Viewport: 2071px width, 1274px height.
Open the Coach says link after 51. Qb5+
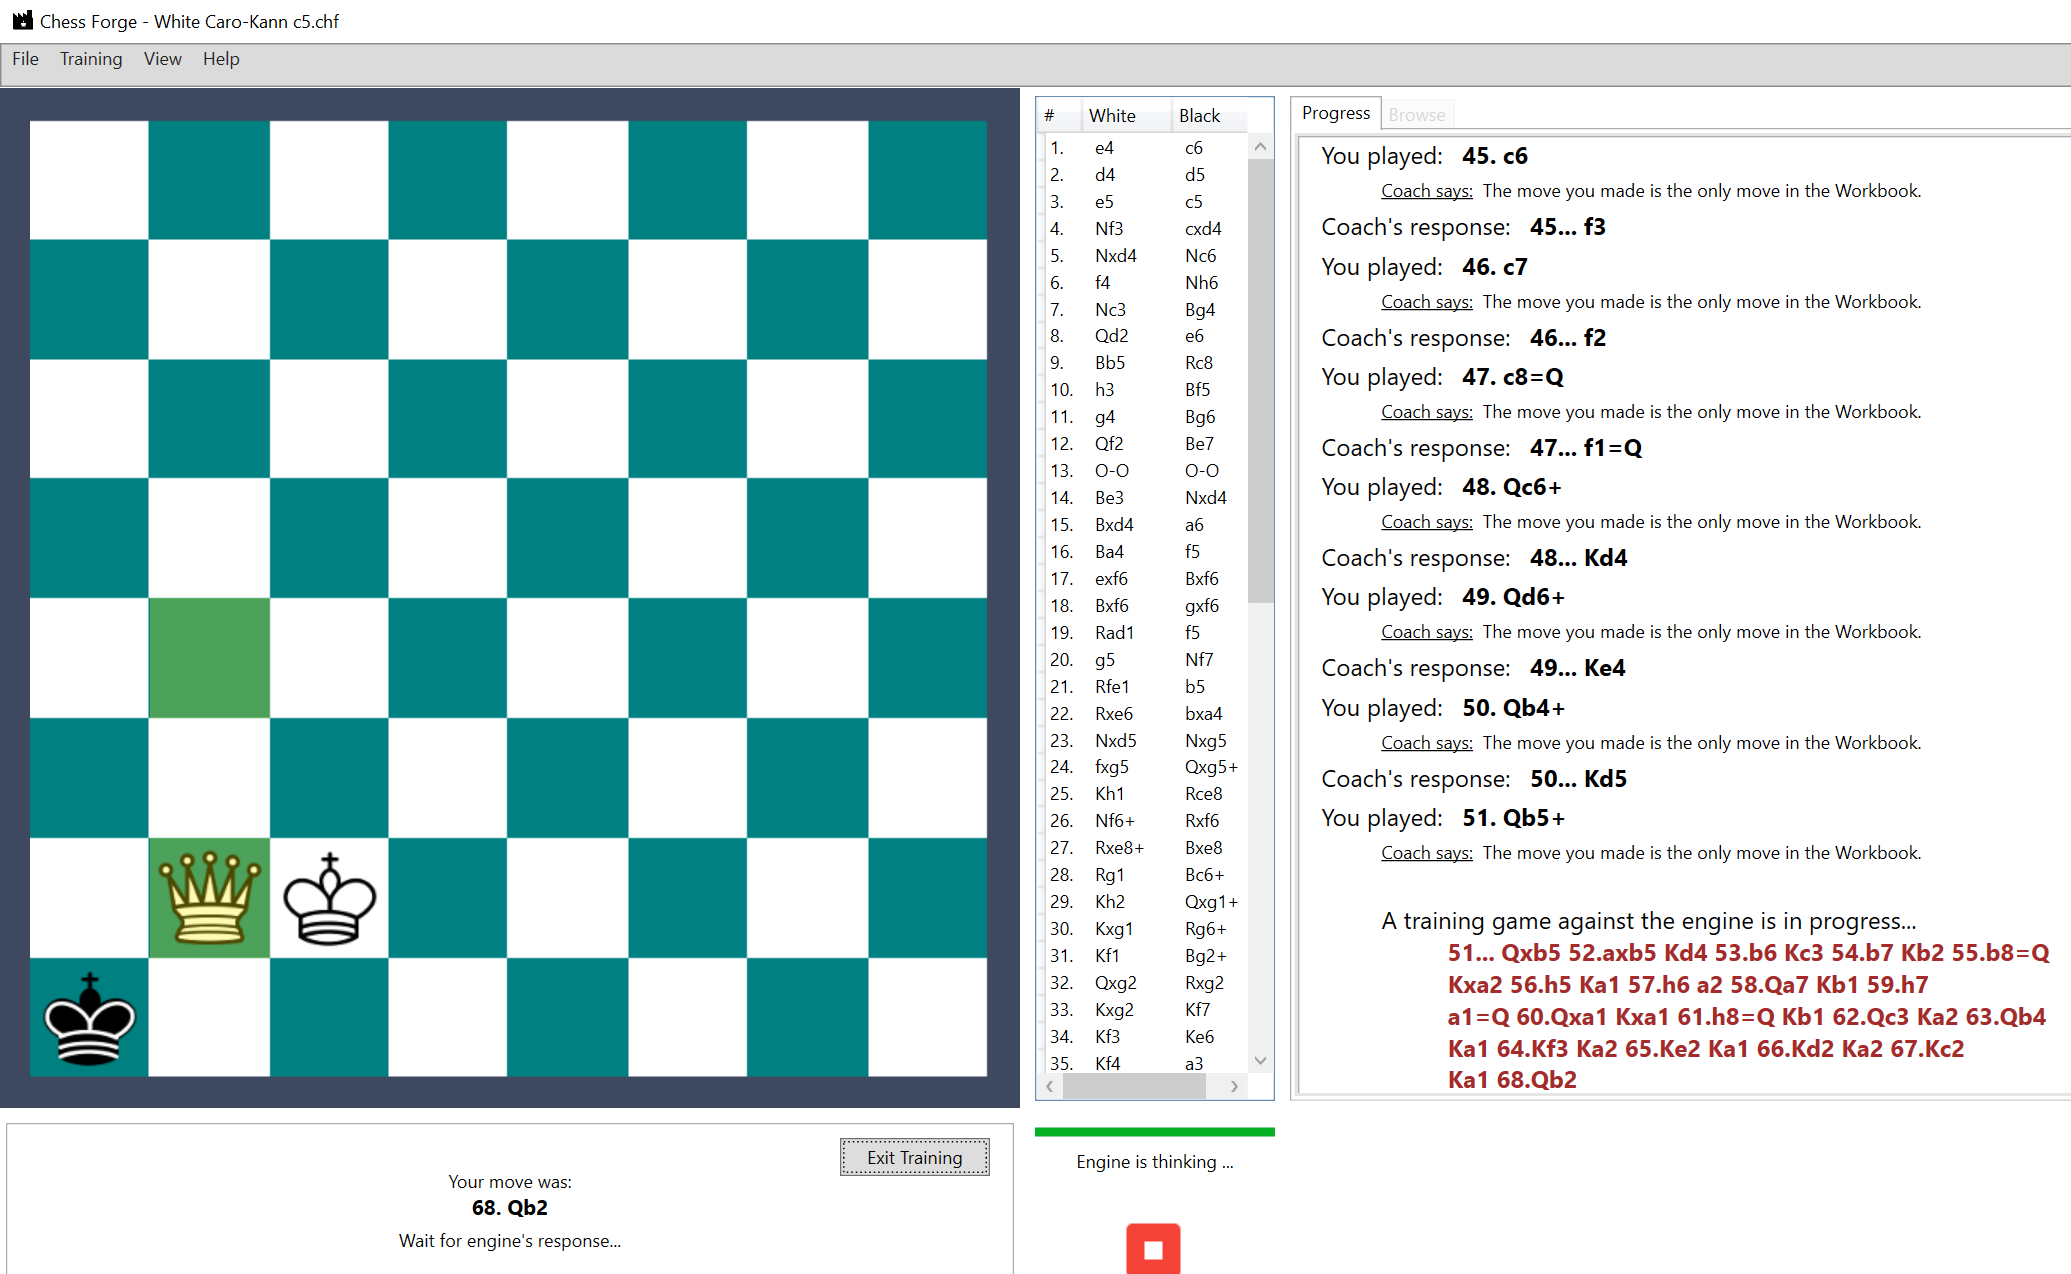click(1426, 852)
